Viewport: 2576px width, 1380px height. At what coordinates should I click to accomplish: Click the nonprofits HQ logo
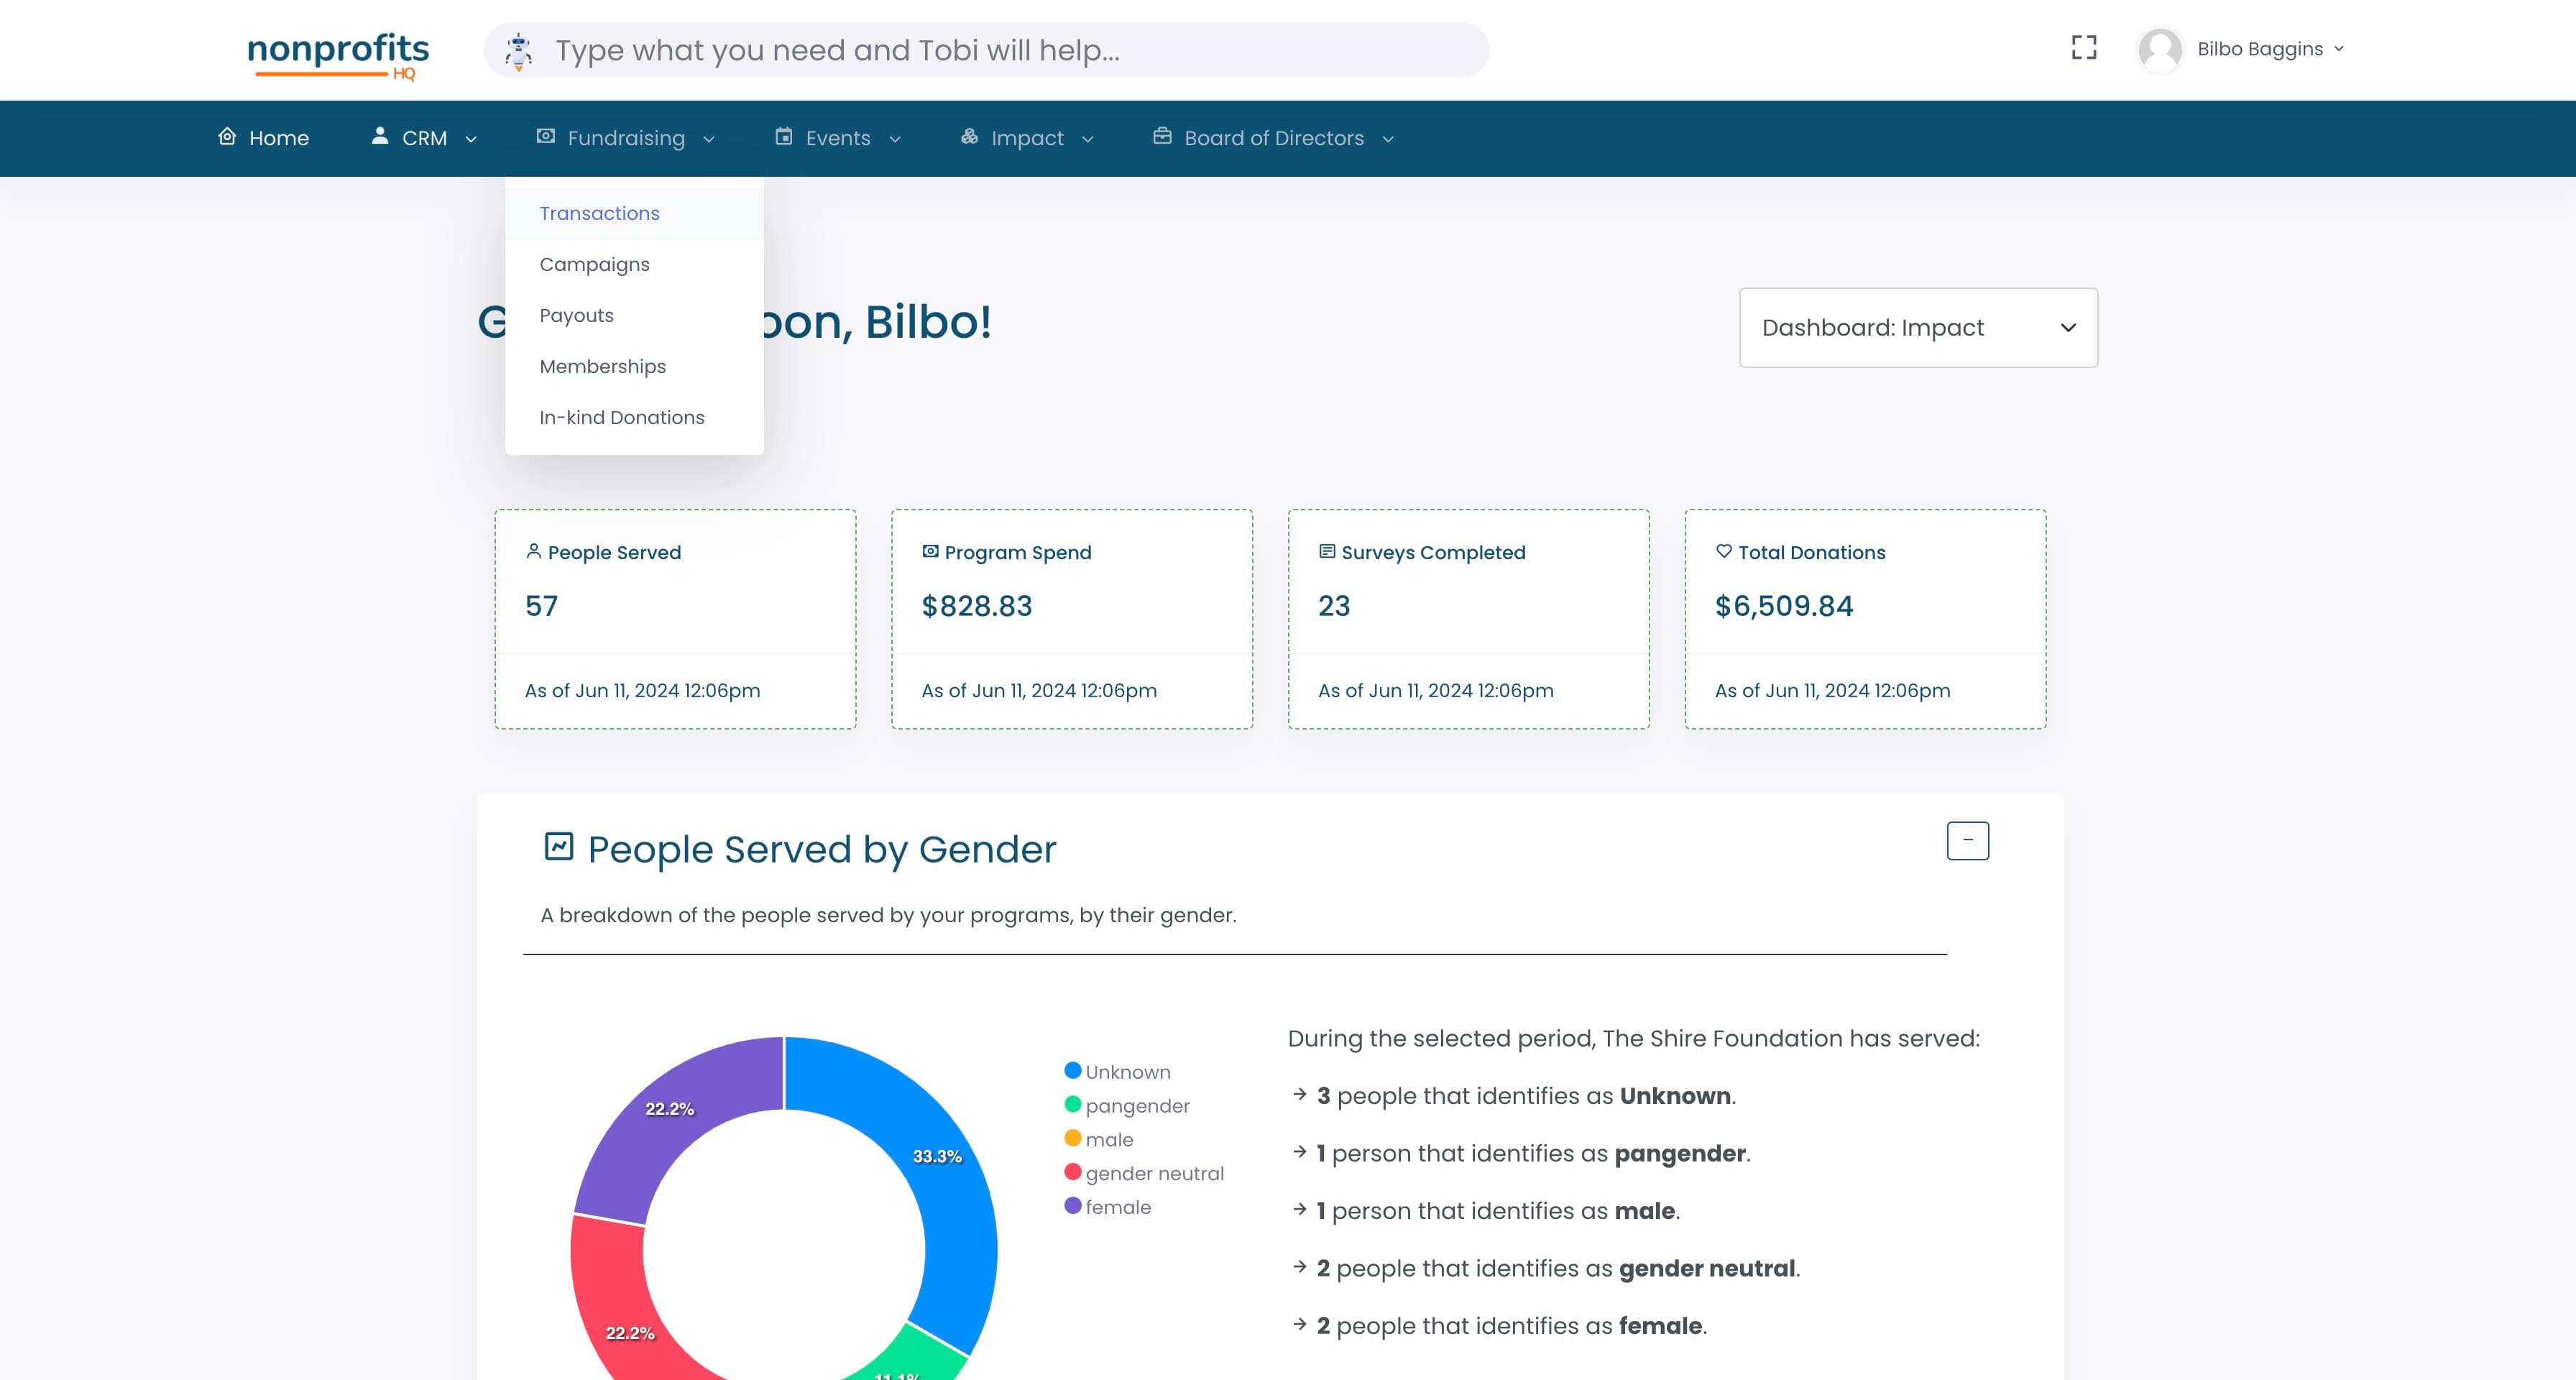pos(338,55)
